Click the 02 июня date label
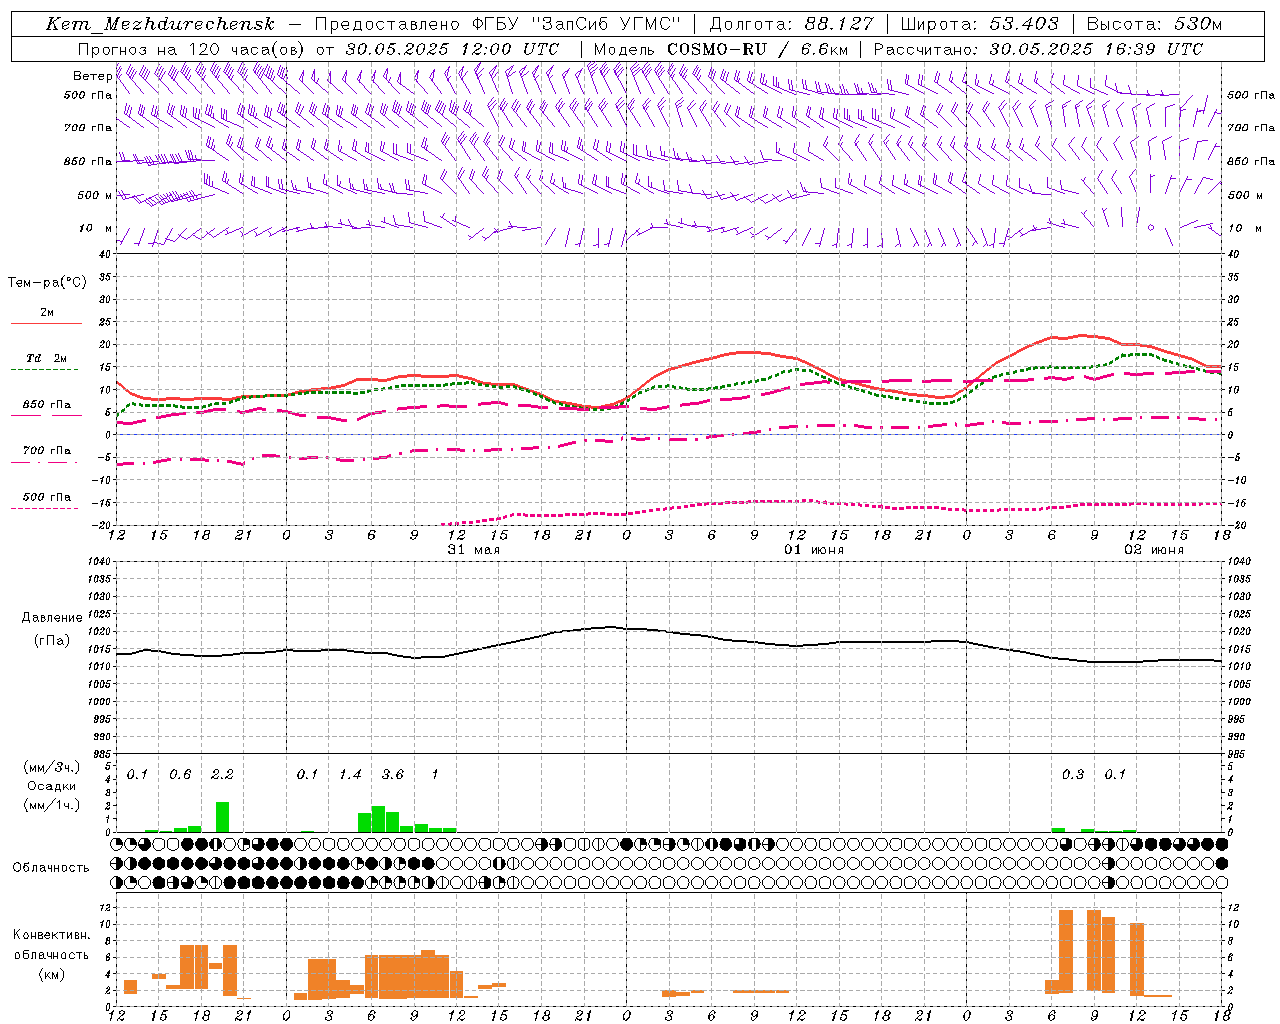Screen dimensions: 1280x1024 (x=1154, y=549)
